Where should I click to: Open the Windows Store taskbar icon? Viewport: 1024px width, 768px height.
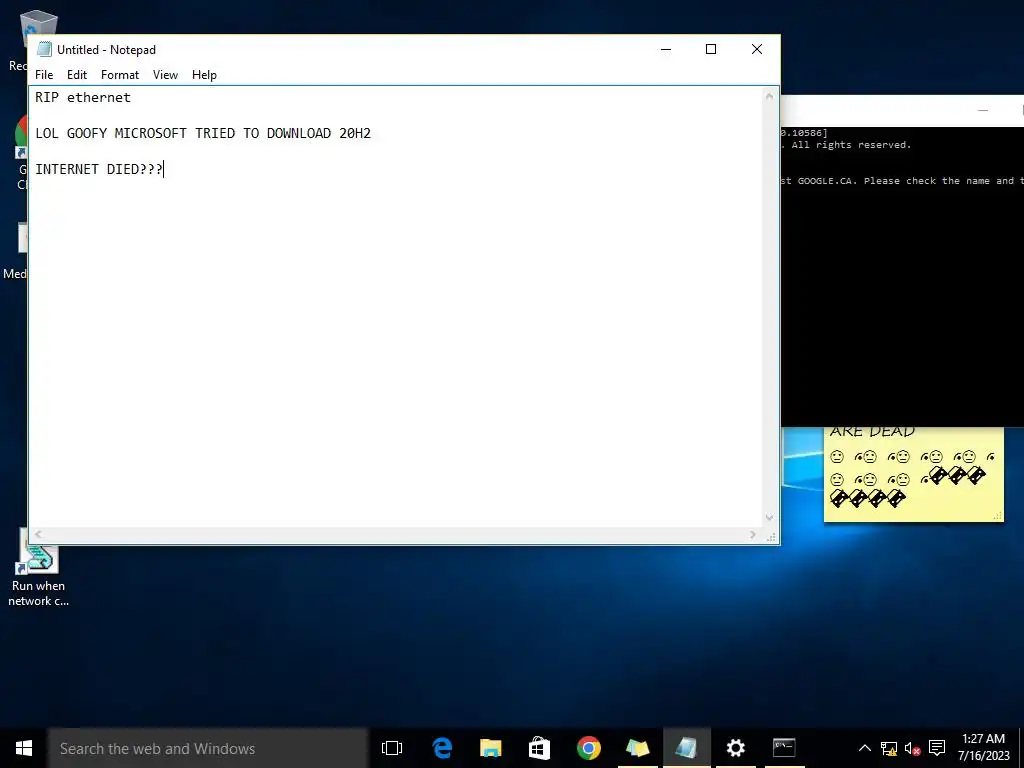(x=539, y=748)
